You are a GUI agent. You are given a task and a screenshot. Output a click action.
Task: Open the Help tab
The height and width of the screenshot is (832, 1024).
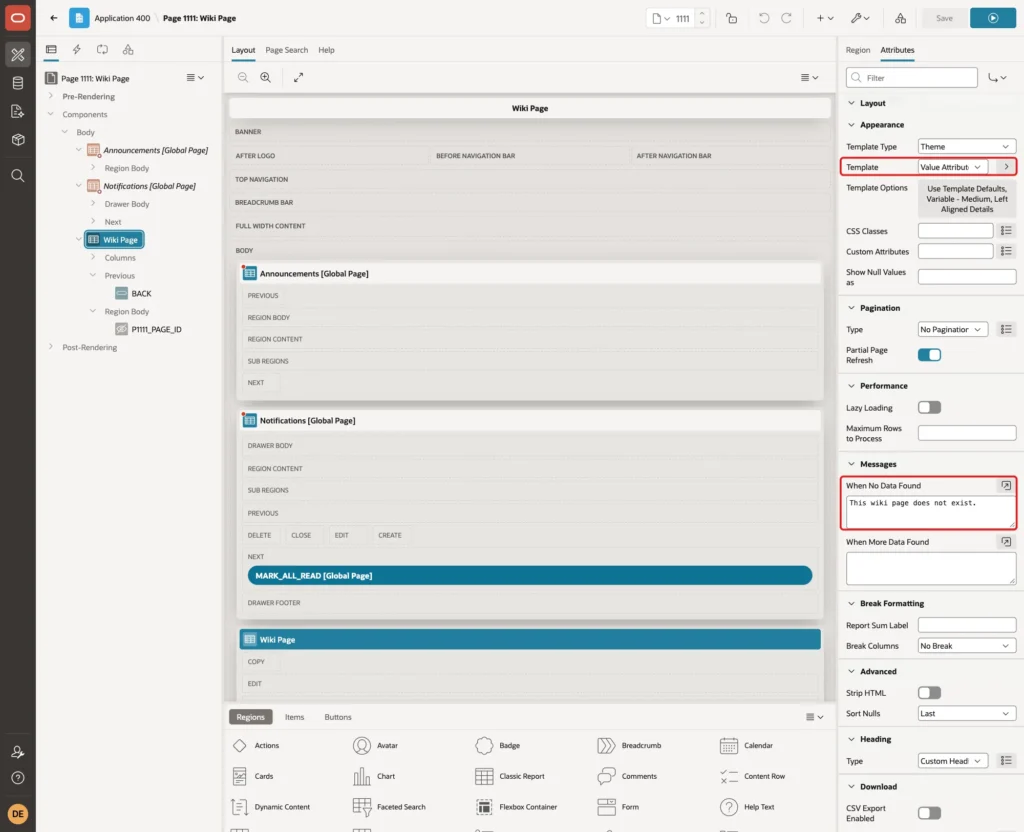(326, 50)
